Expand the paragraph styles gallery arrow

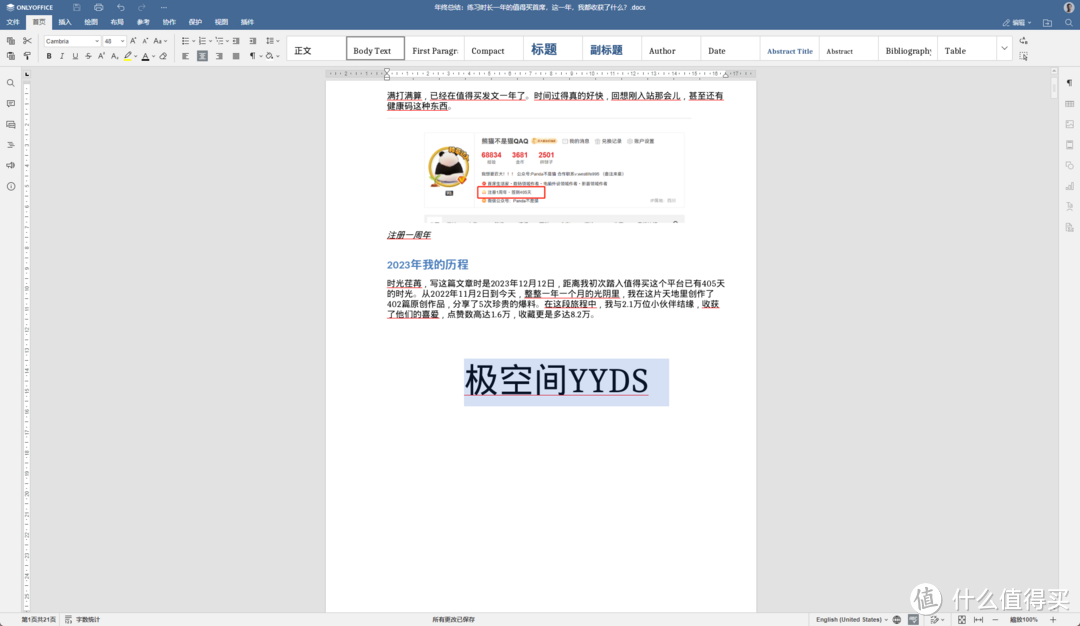click(x=1003, y=48)
